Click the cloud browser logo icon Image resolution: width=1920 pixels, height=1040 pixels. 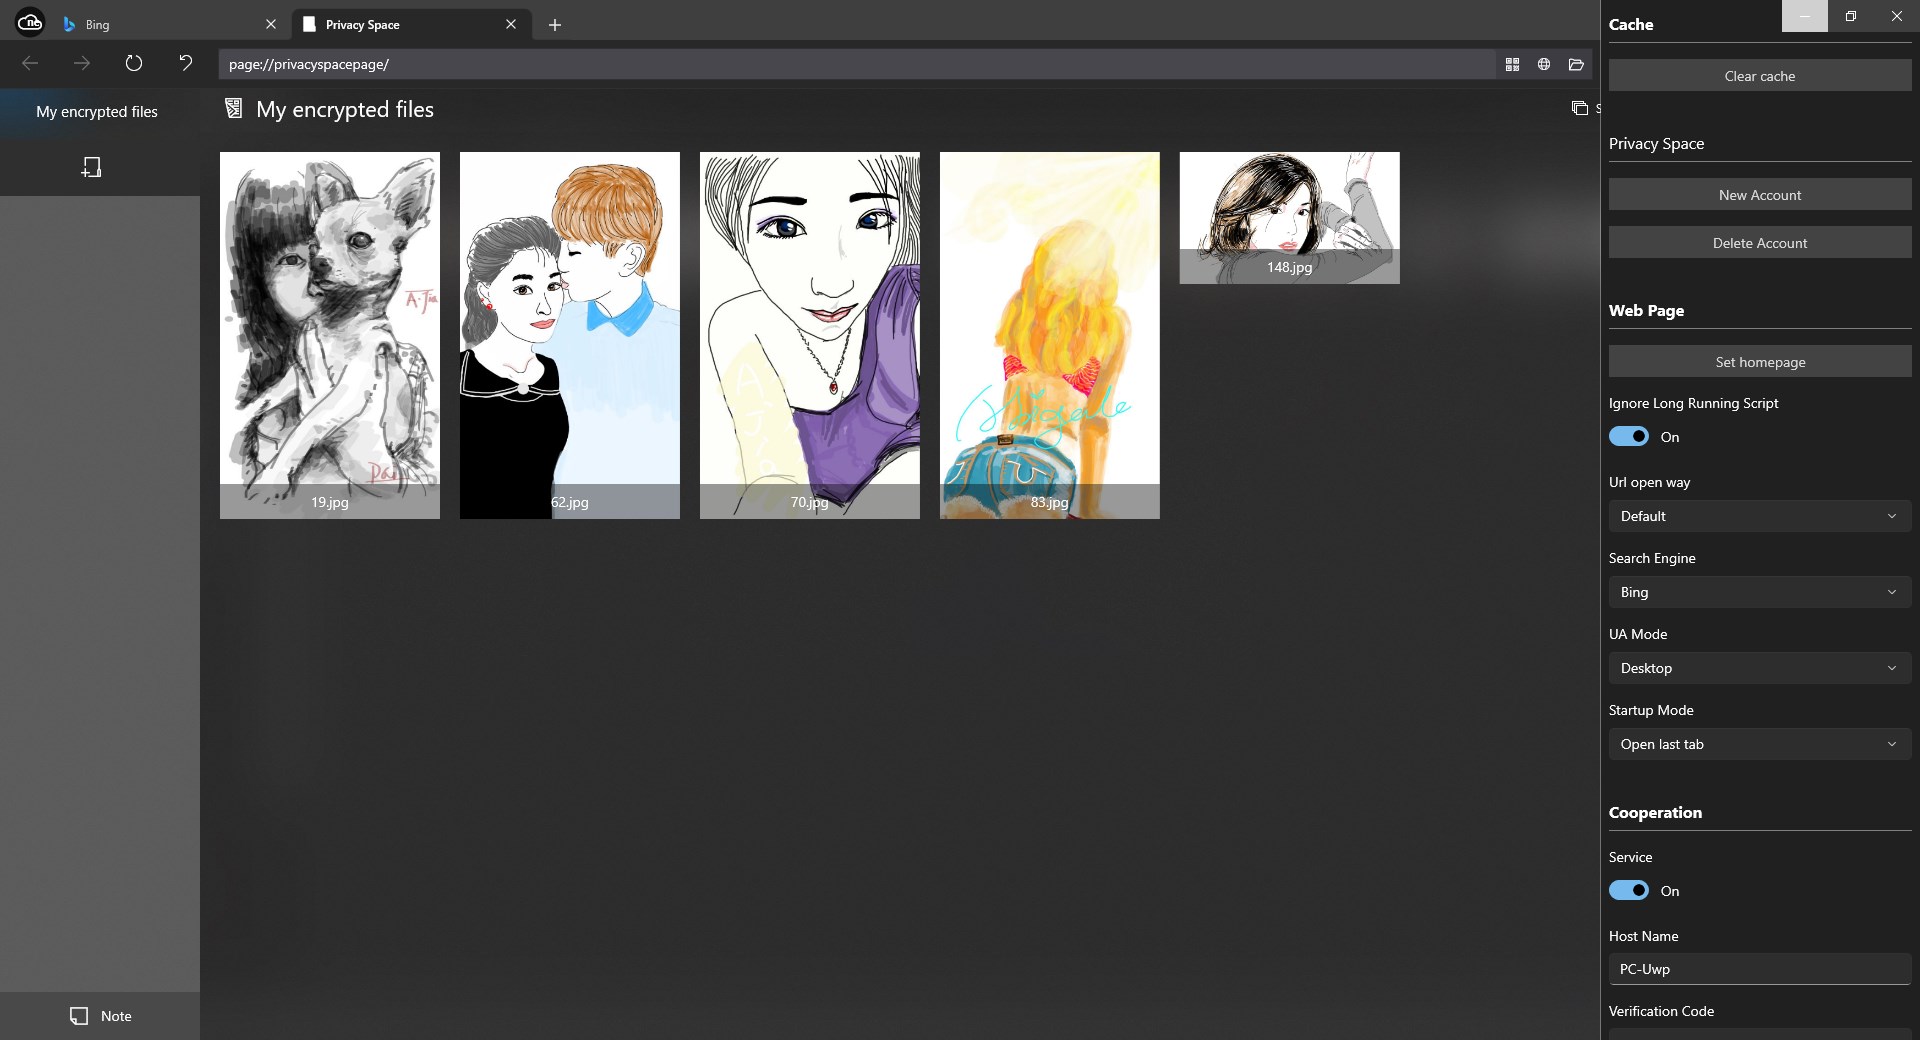pos(30,21)
